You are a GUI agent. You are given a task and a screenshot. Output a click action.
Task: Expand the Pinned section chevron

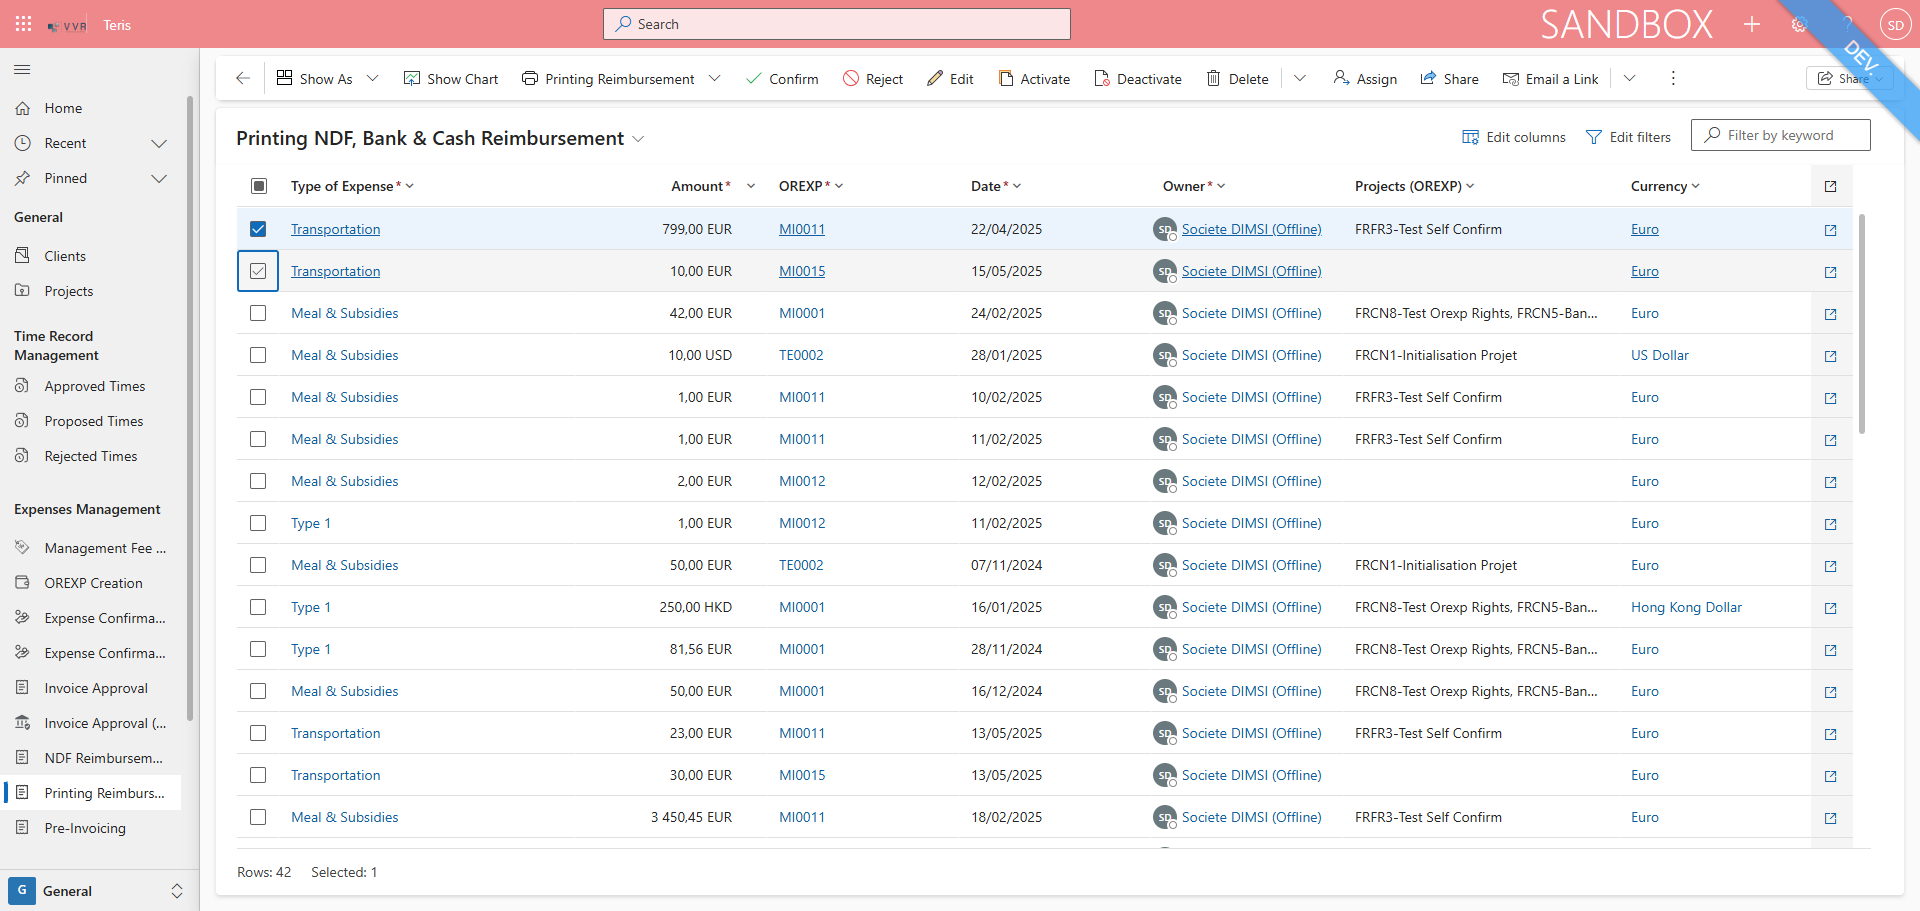click(x=158, y=178)
